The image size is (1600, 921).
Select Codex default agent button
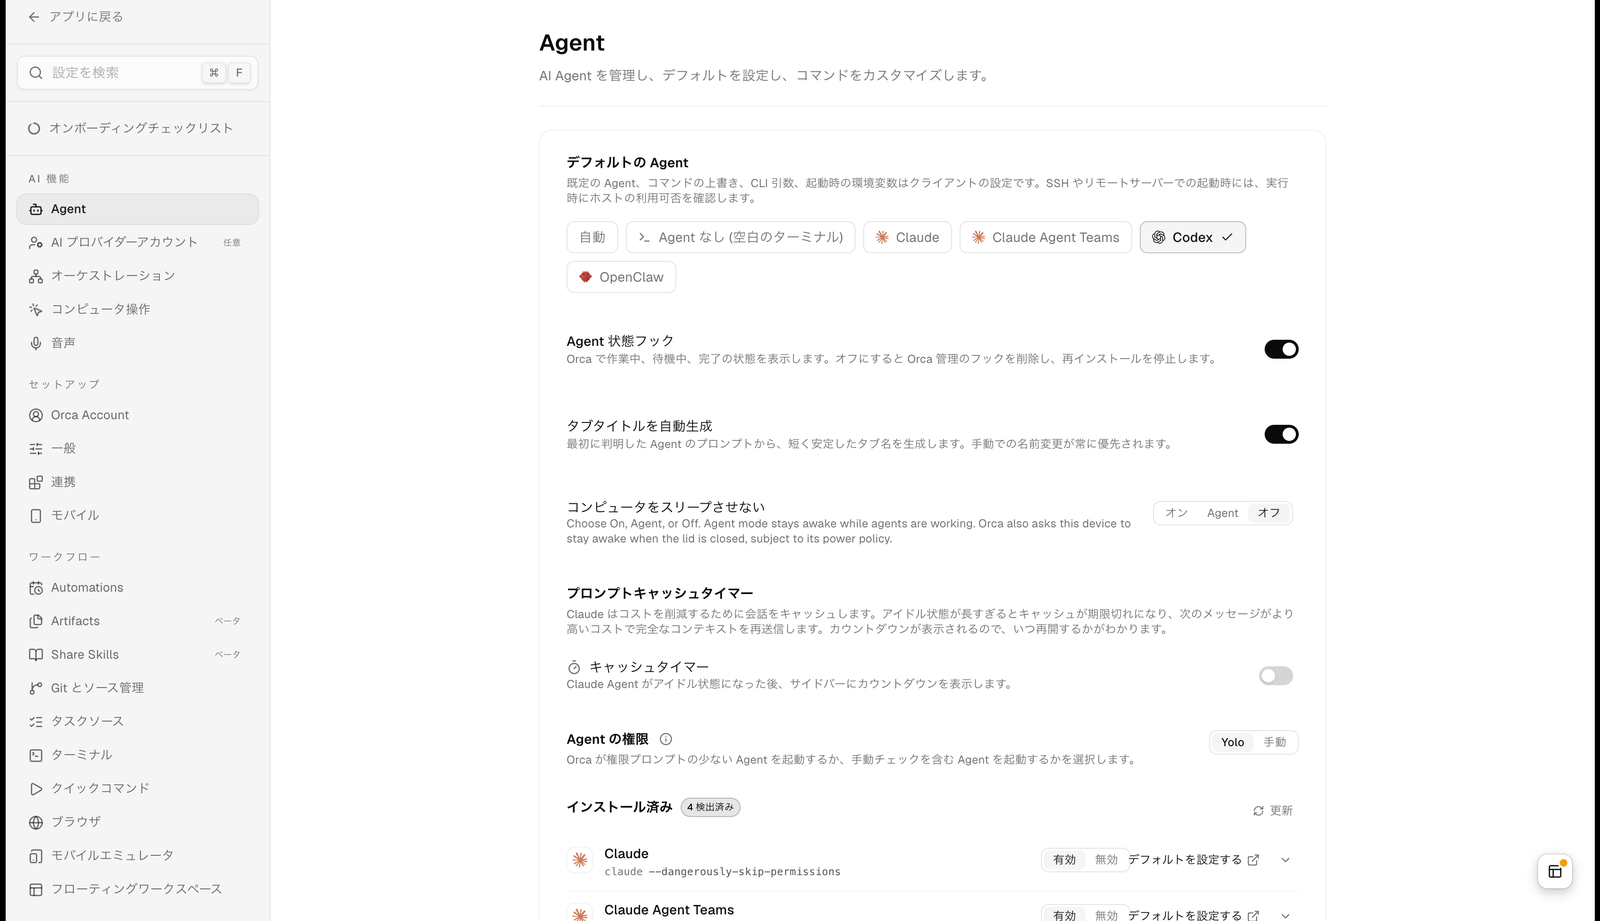(1193, 237)
